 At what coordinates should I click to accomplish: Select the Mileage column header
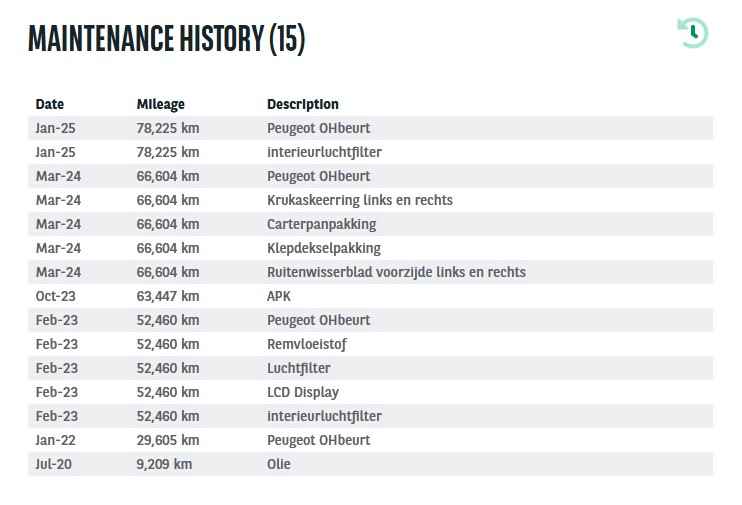pyautogui.click(x=160, y=104)
